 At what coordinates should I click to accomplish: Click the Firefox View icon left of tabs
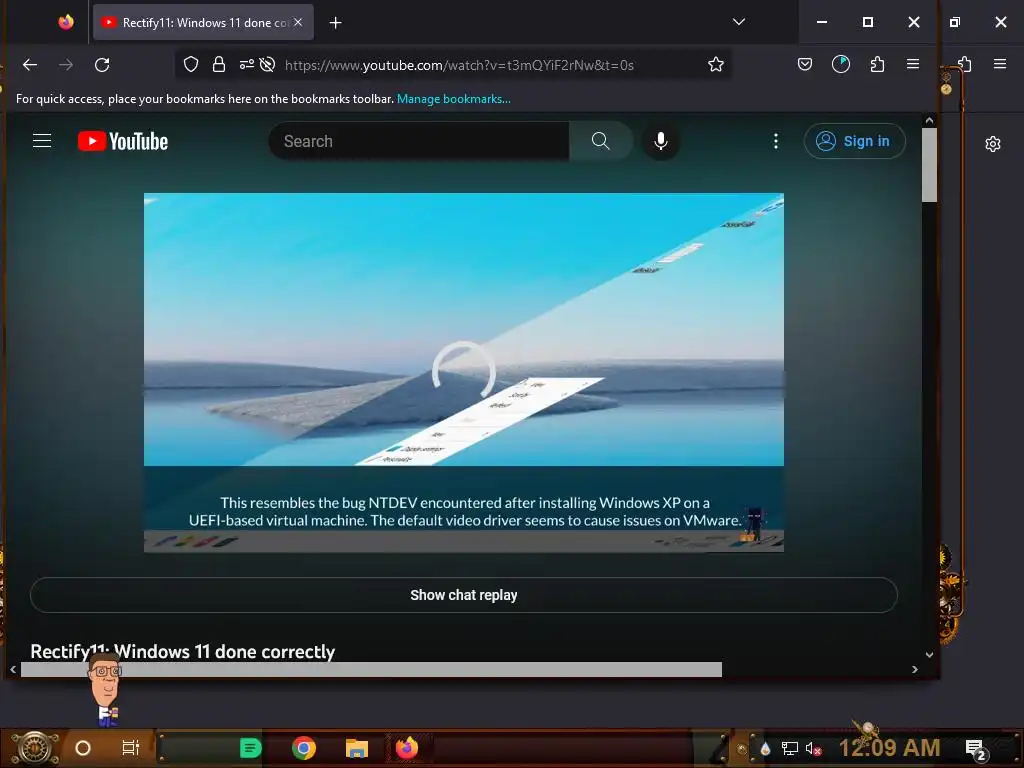coord(66,22)
